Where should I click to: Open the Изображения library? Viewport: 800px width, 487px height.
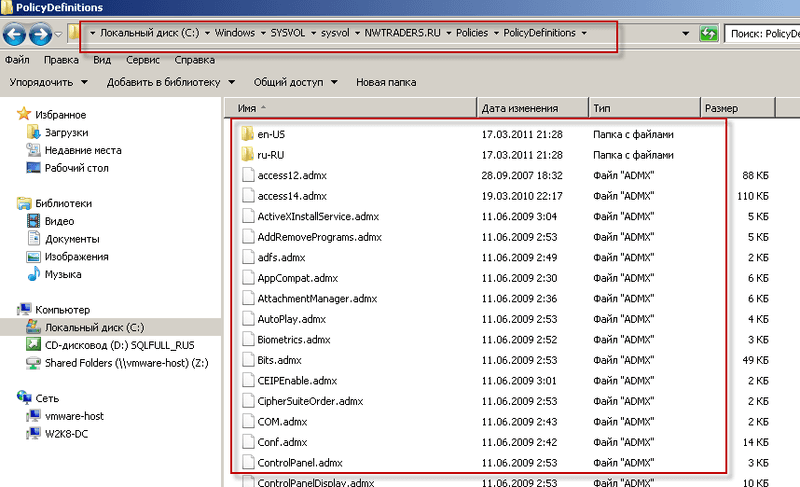pyautogui.click(x=77, y=257)
